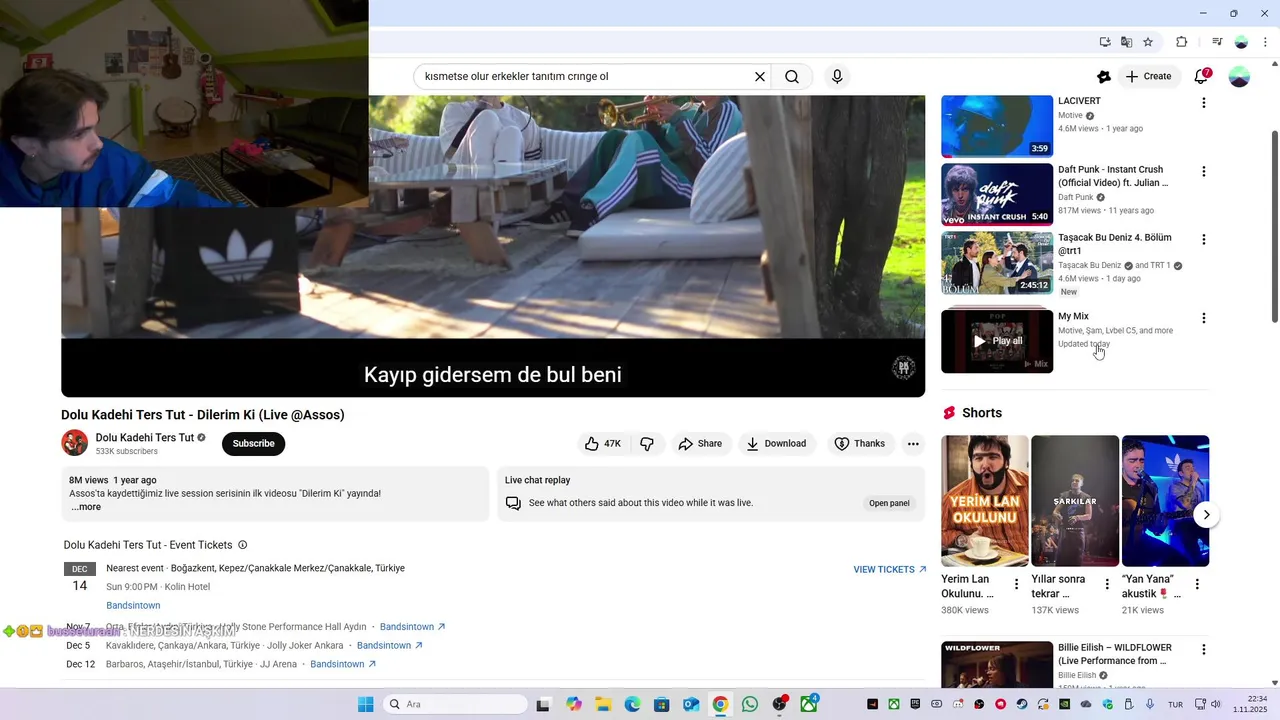Open WhatsApp from the taskbar
Screen dimensions: 1280x720
749,704
